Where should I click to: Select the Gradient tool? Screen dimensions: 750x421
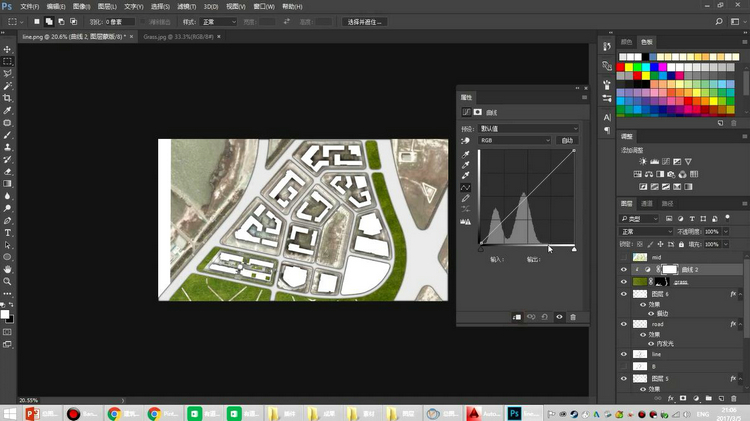7,184
